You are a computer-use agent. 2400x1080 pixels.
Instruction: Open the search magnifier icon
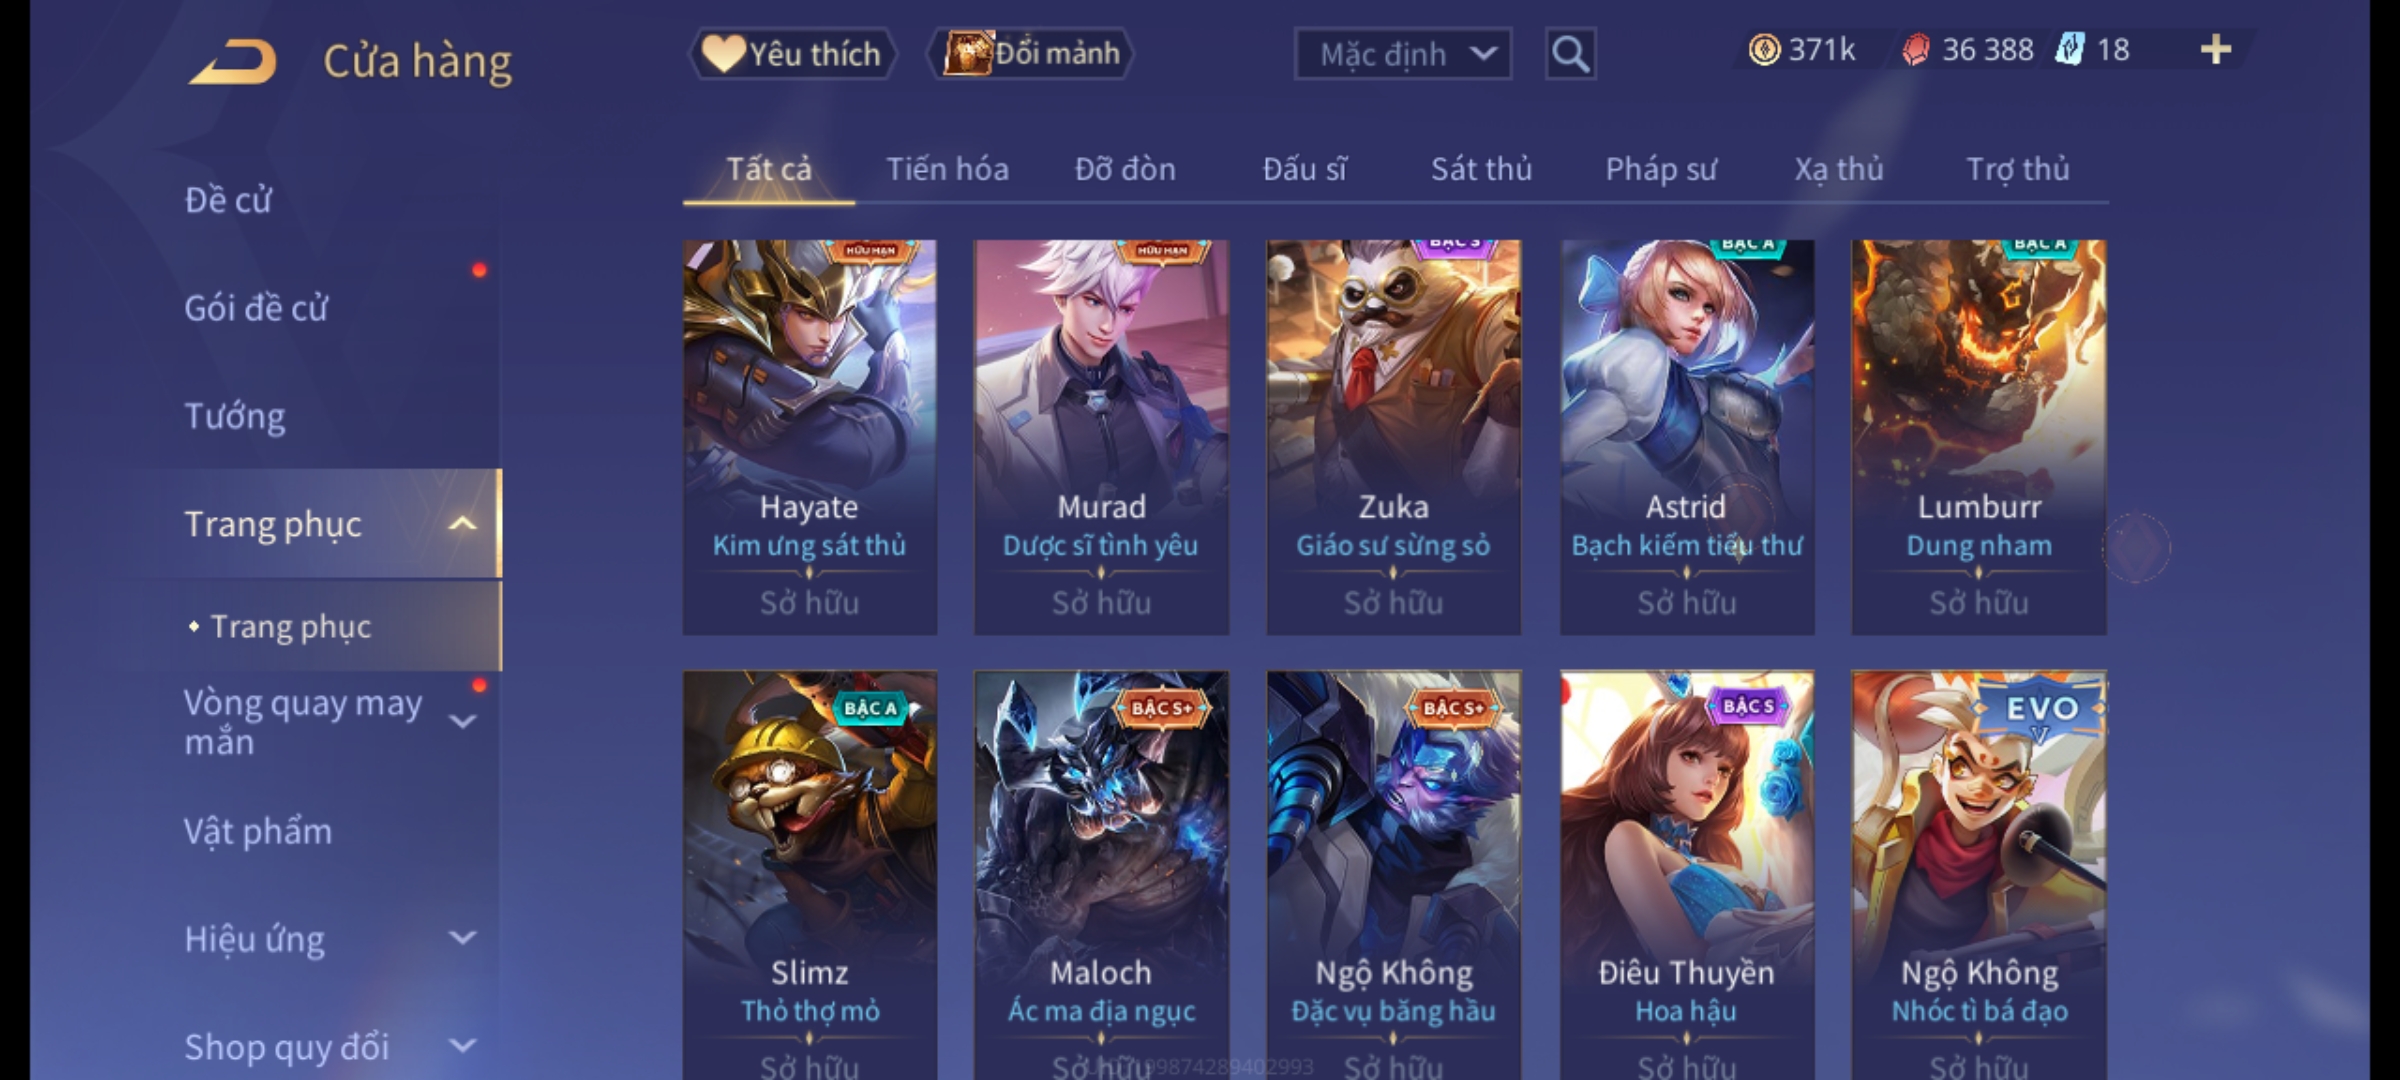pyautogui.click(x=1570, y=54)
